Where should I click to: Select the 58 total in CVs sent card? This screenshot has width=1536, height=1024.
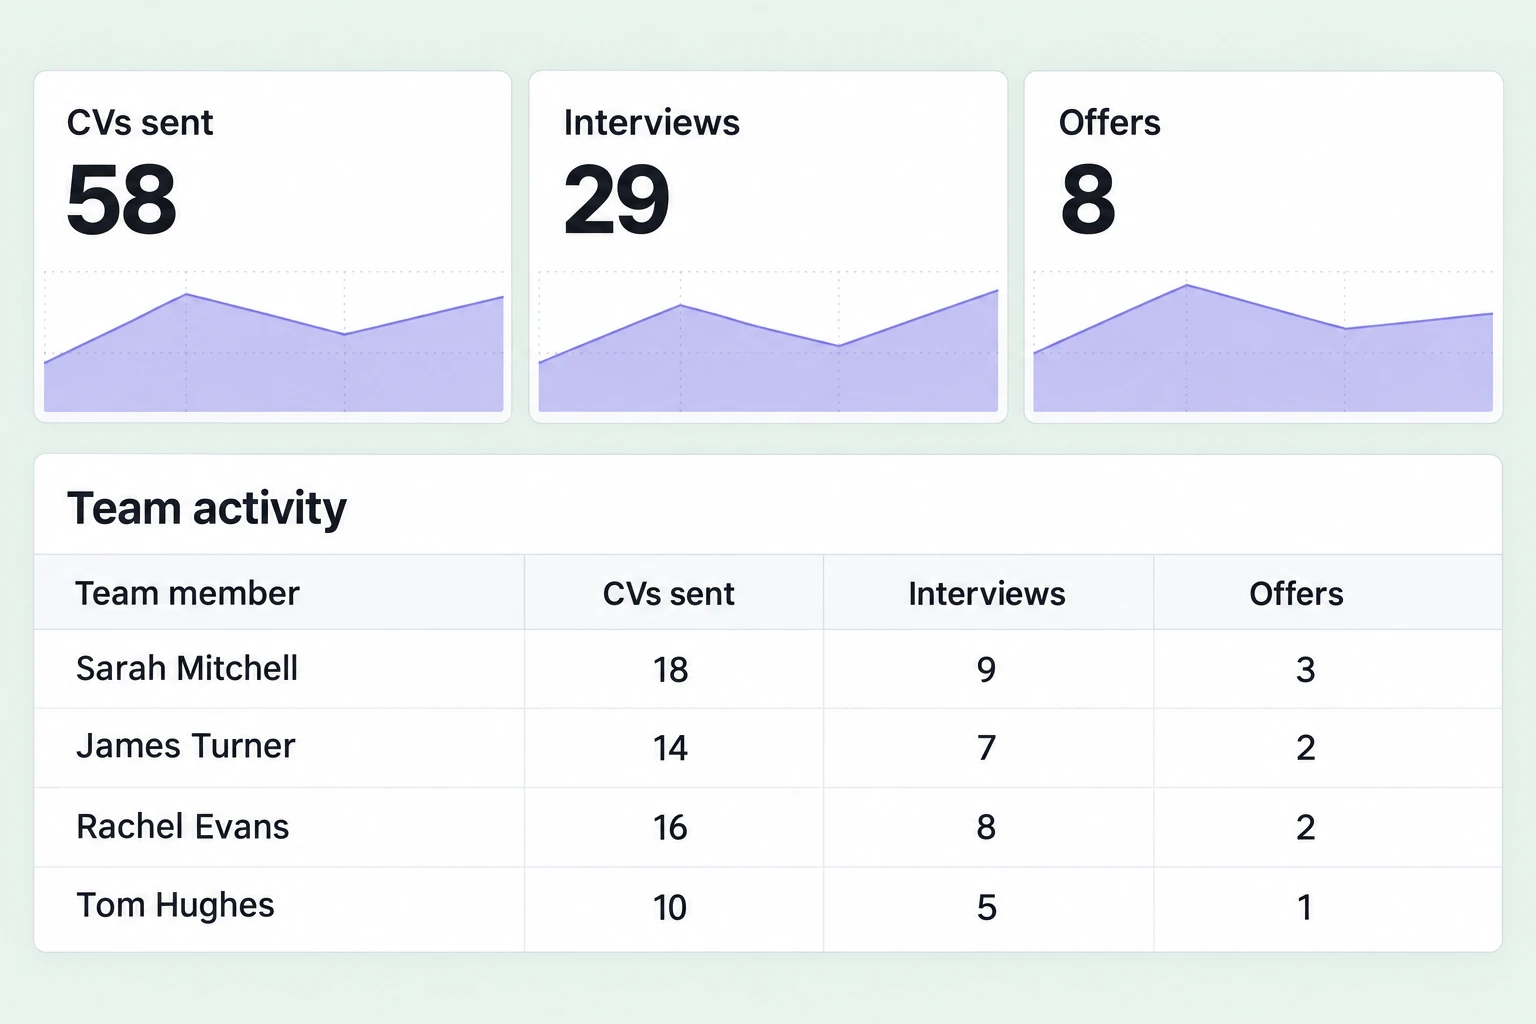click(x=121, y=200)
